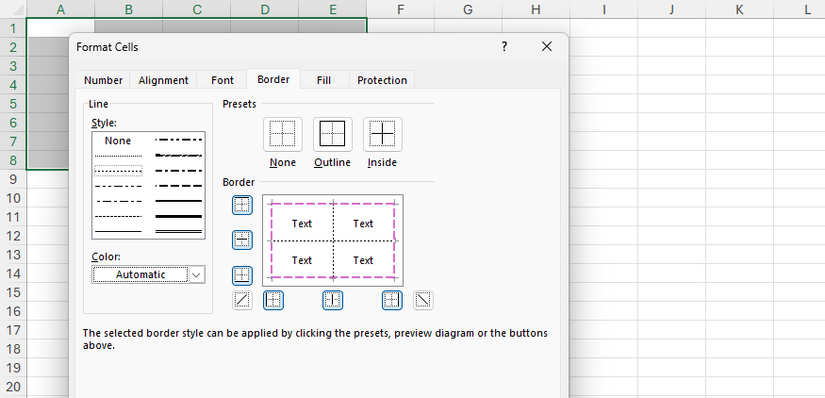Screen dimensions: 825x398
Task: Select the slanted dash-dot line style
Action: [179, 155]
